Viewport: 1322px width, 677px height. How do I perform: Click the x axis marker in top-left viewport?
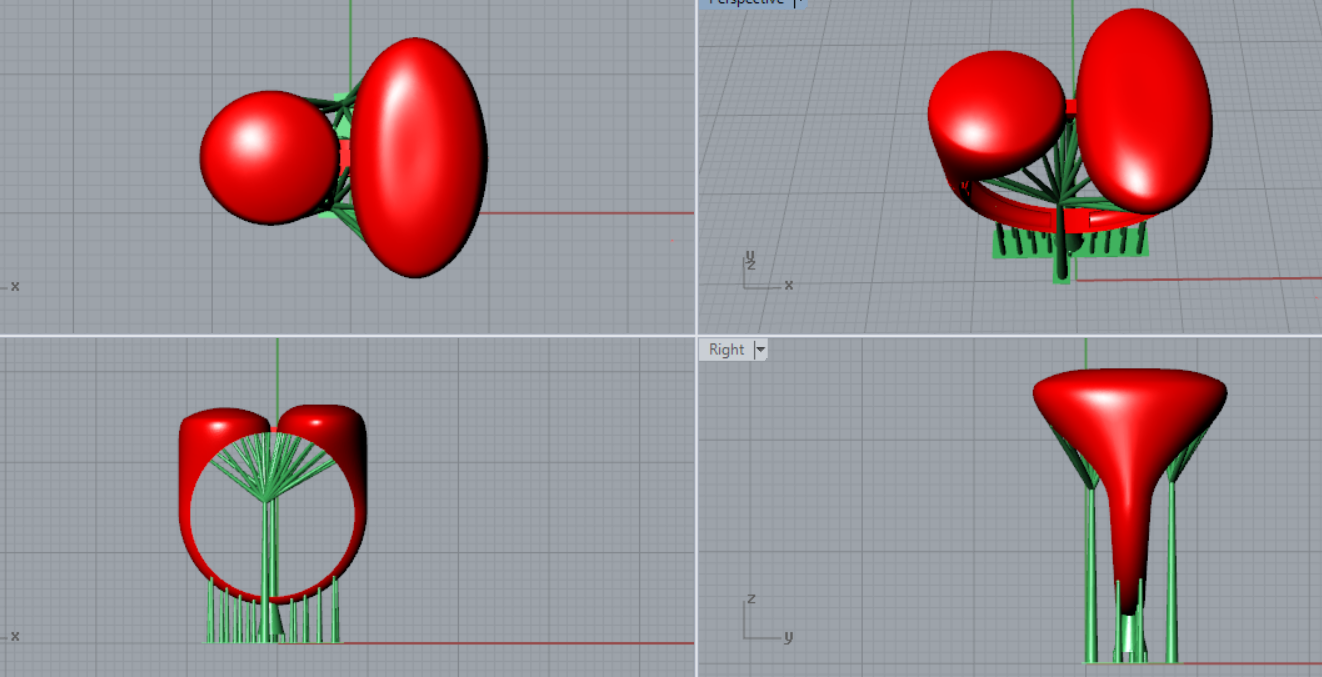tap(14, 286)
